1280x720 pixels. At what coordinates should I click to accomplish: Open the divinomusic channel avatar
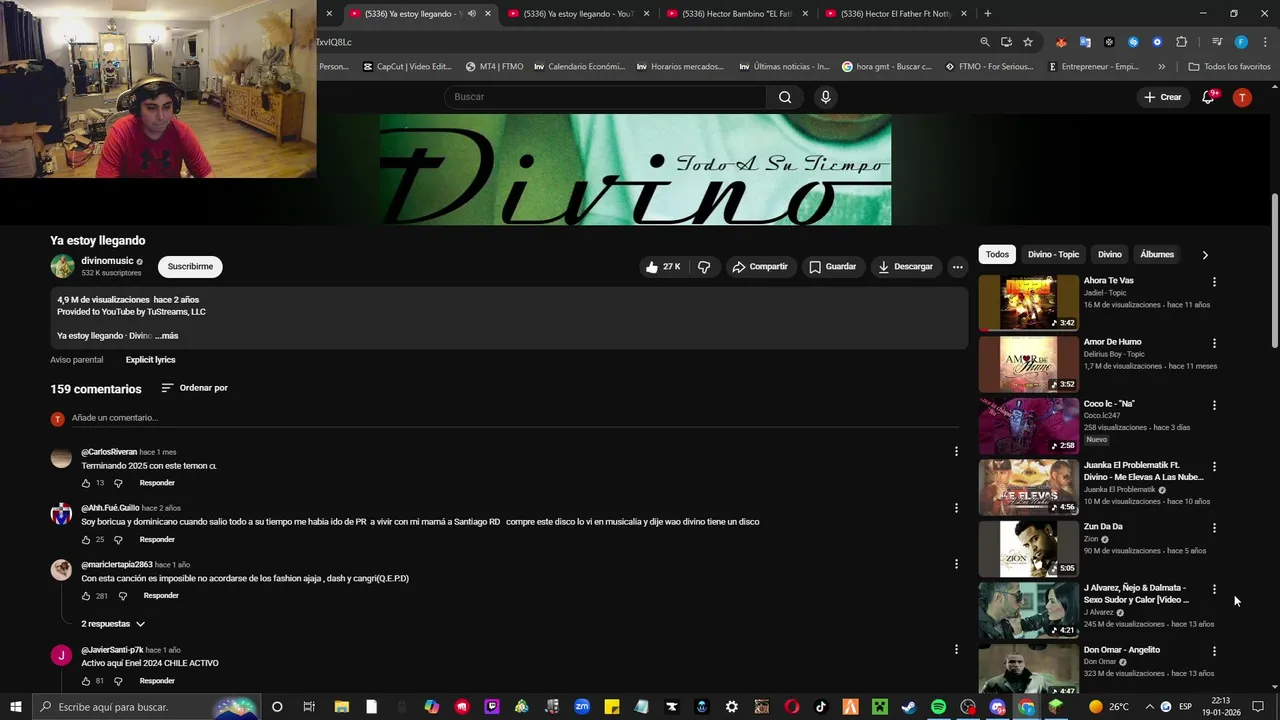pyautogui.click(x=62, y=266)
